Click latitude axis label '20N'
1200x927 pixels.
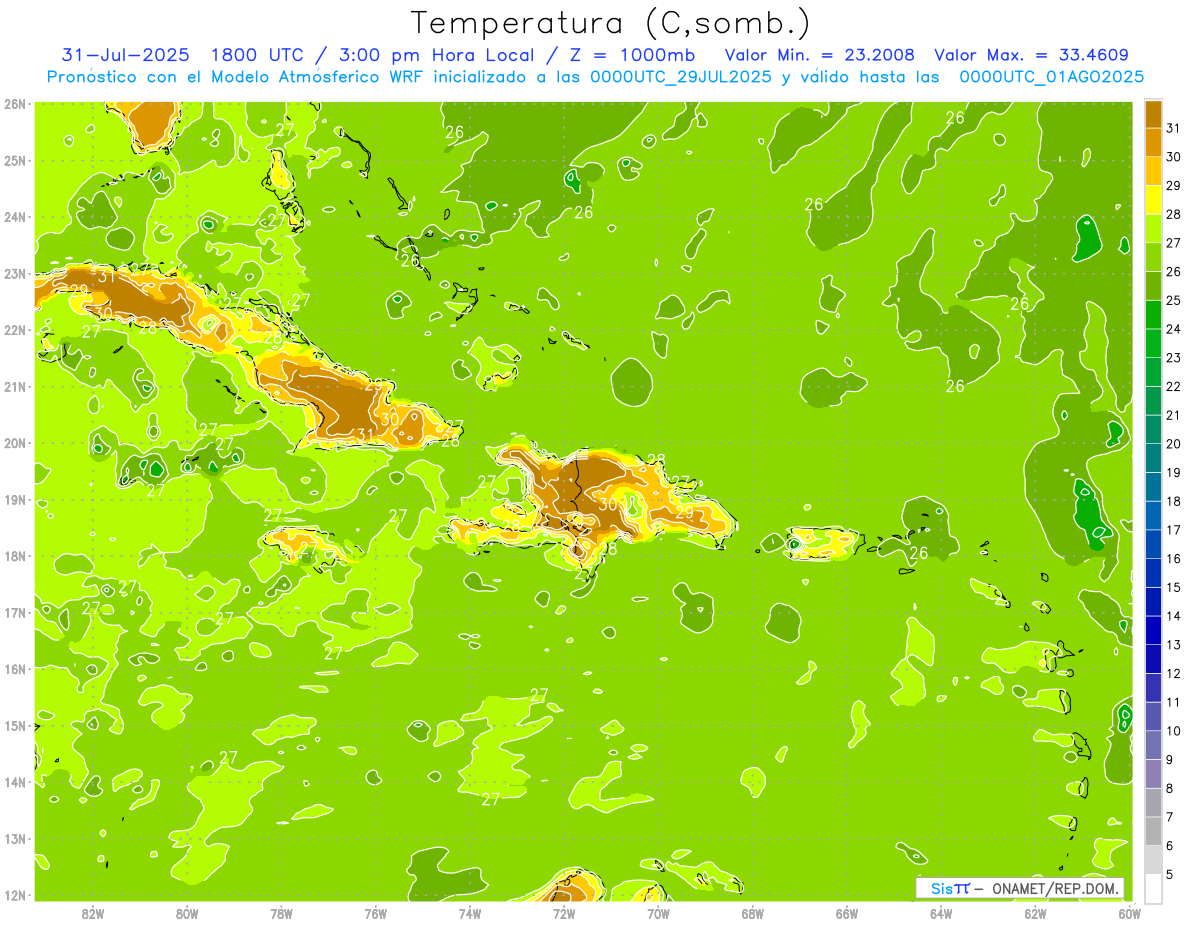tap(15, 443)
